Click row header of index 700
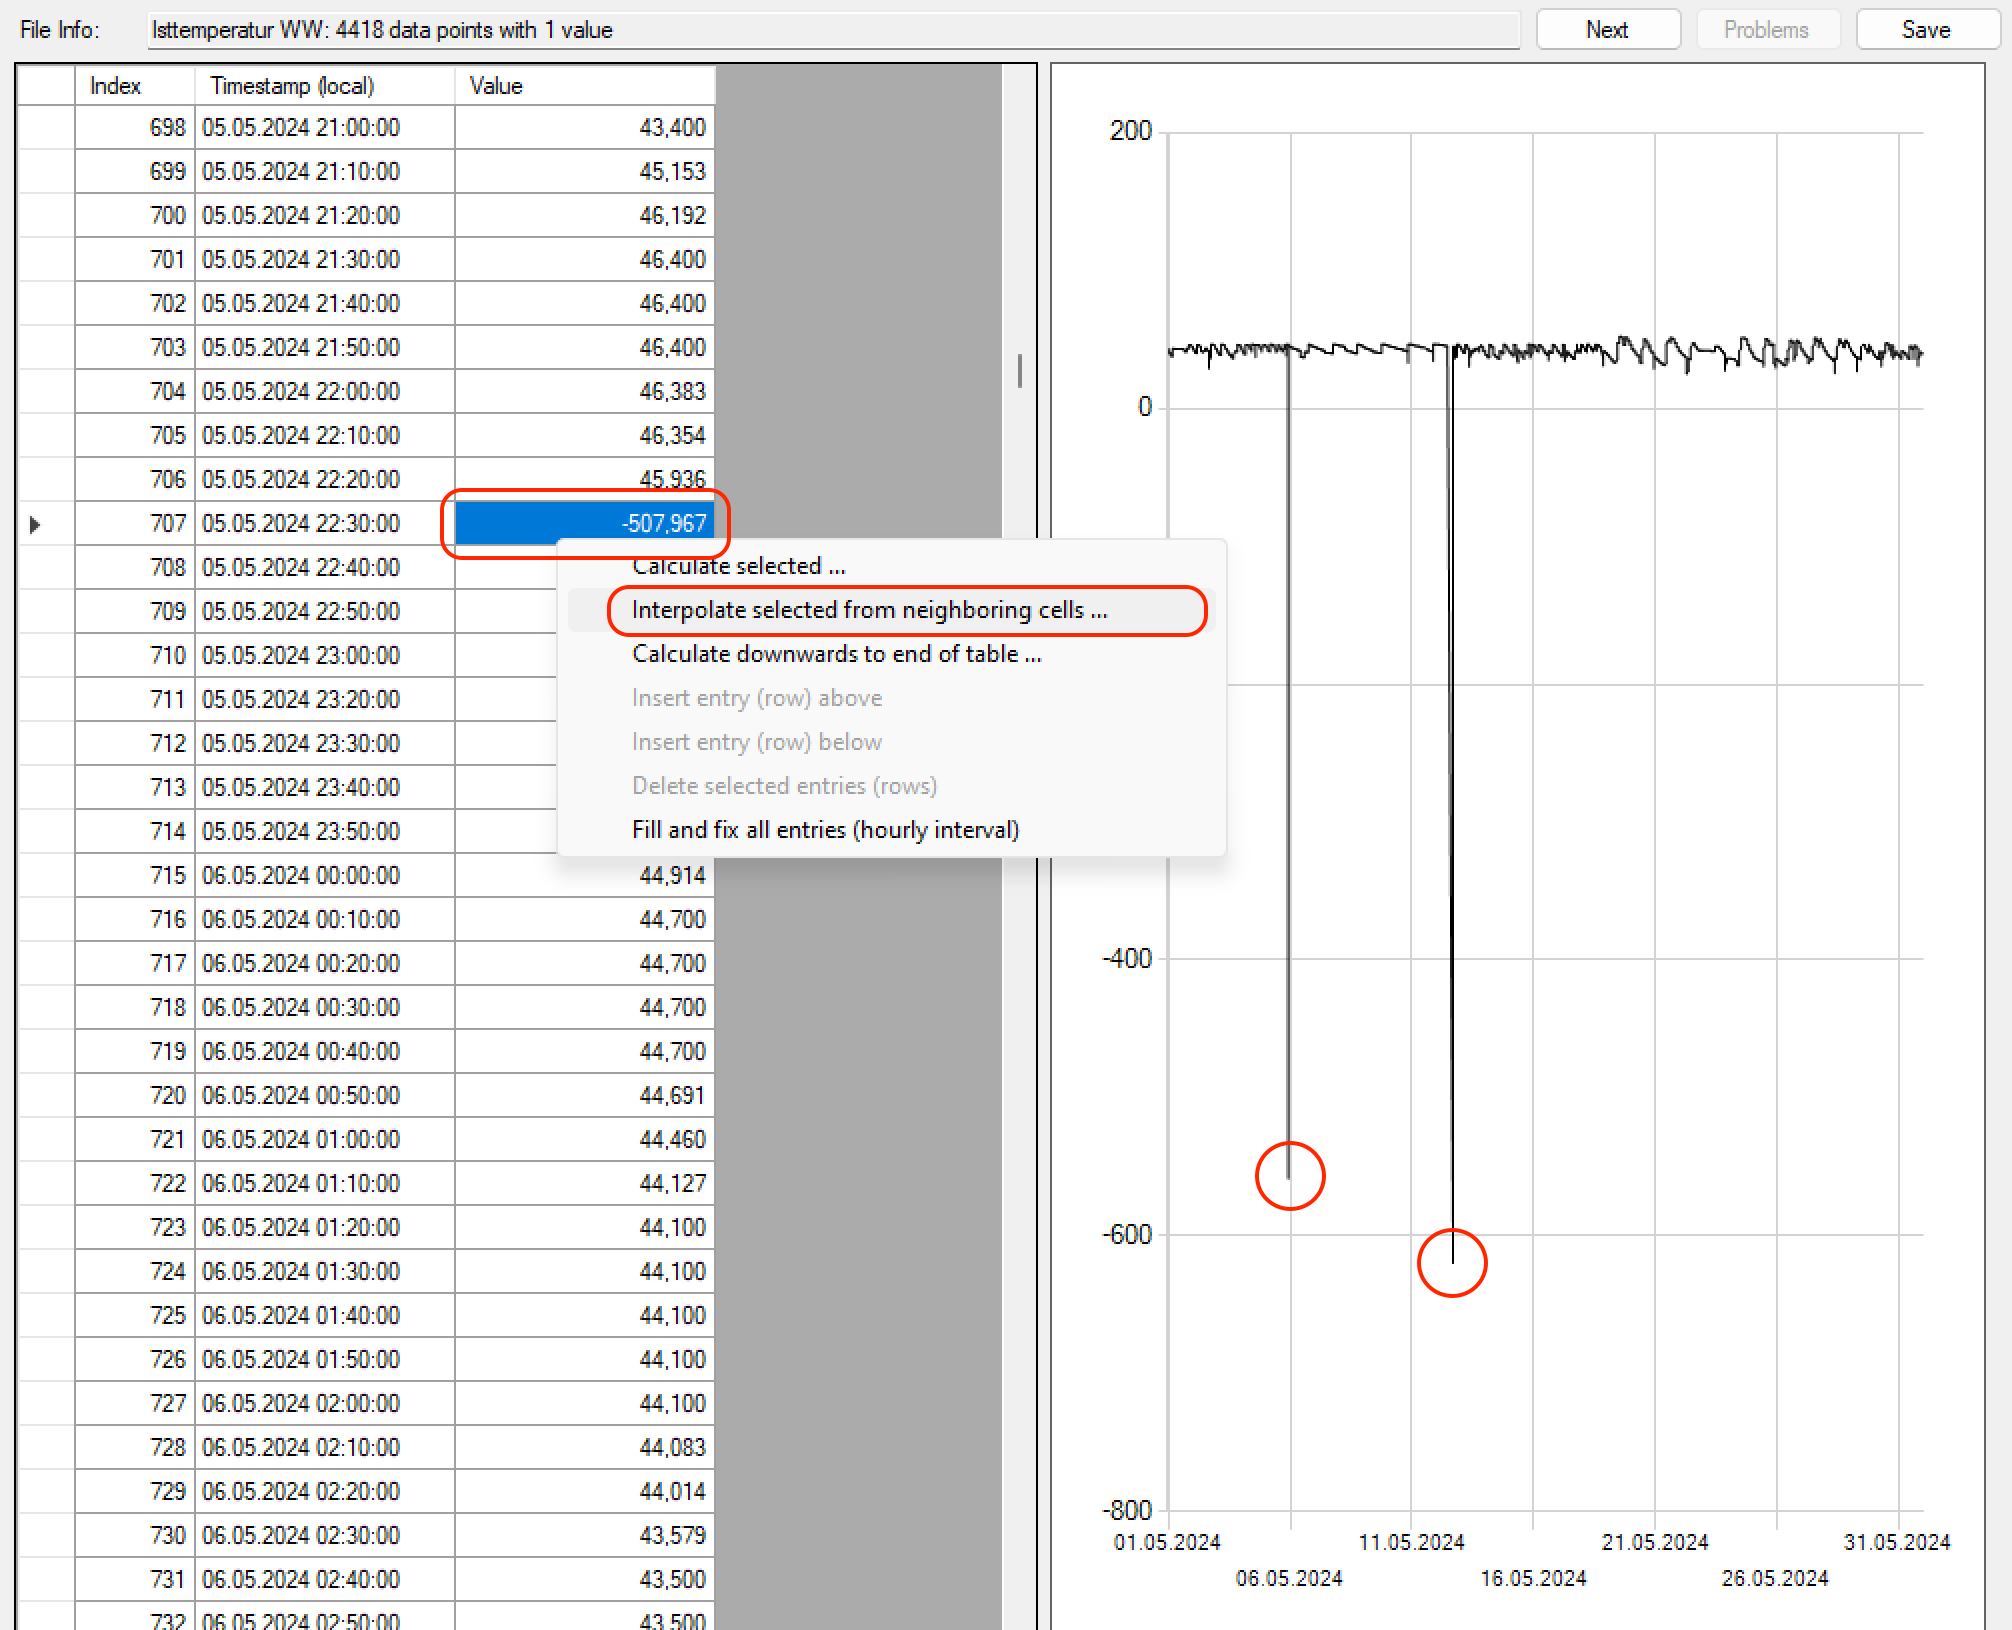This screenshot has height=1630, width=2012. point(46,216)
